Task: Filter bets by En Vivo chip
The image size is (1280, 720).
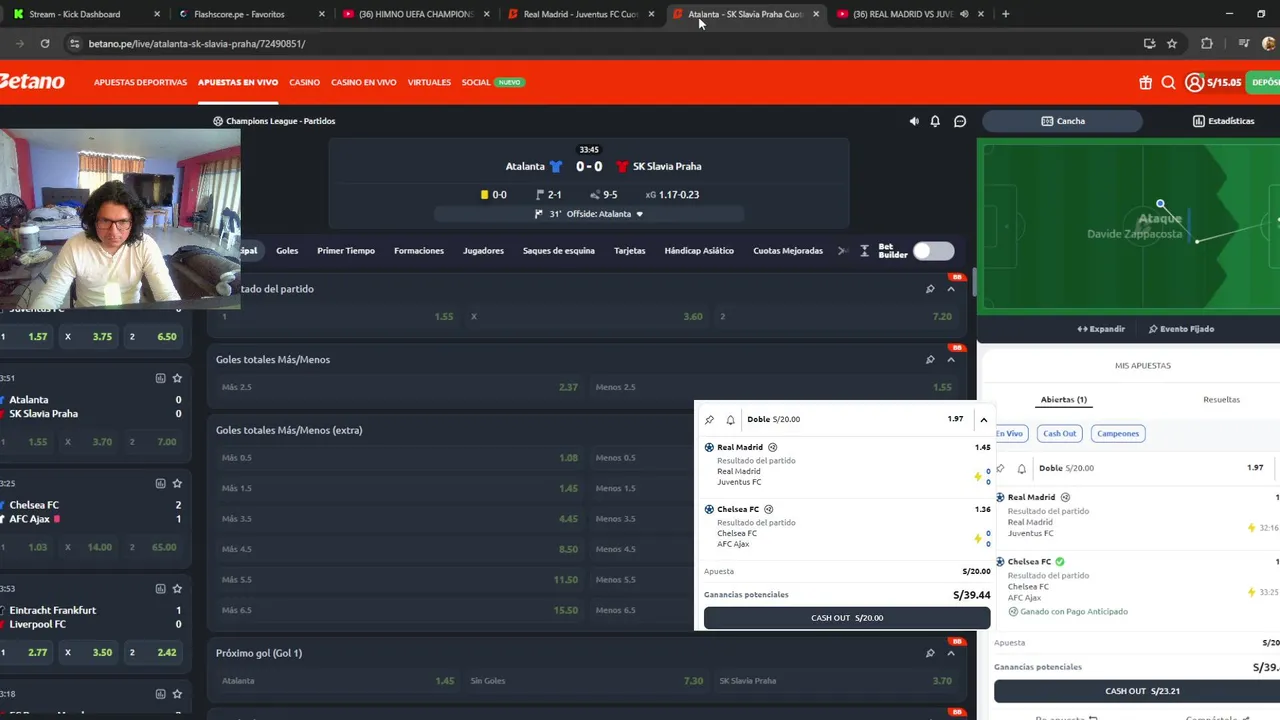Action: tap(1009, 434)
